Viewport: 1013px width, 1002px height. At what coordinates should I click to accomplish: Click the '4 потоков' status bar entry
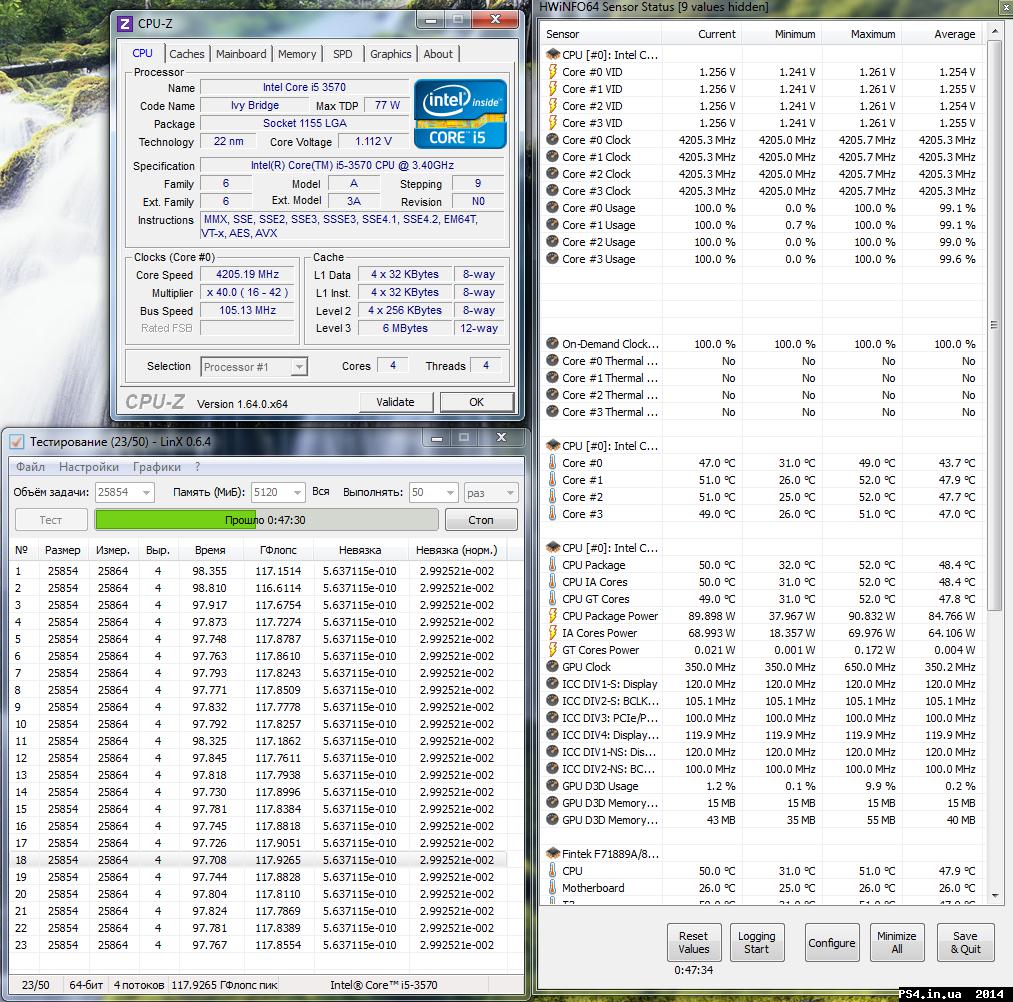pyautogui.click(x=139, y=985)
